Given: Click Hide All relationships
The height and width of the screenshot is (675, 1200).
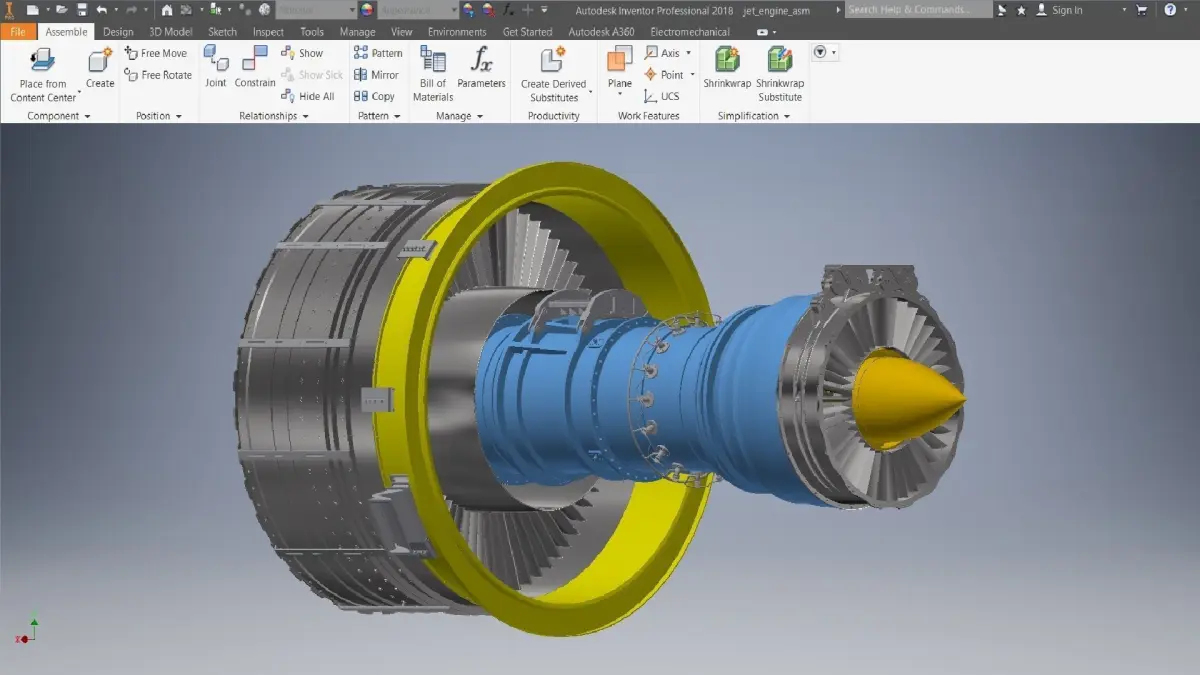Looking at the screenshot, I should (x=308, y=96).
